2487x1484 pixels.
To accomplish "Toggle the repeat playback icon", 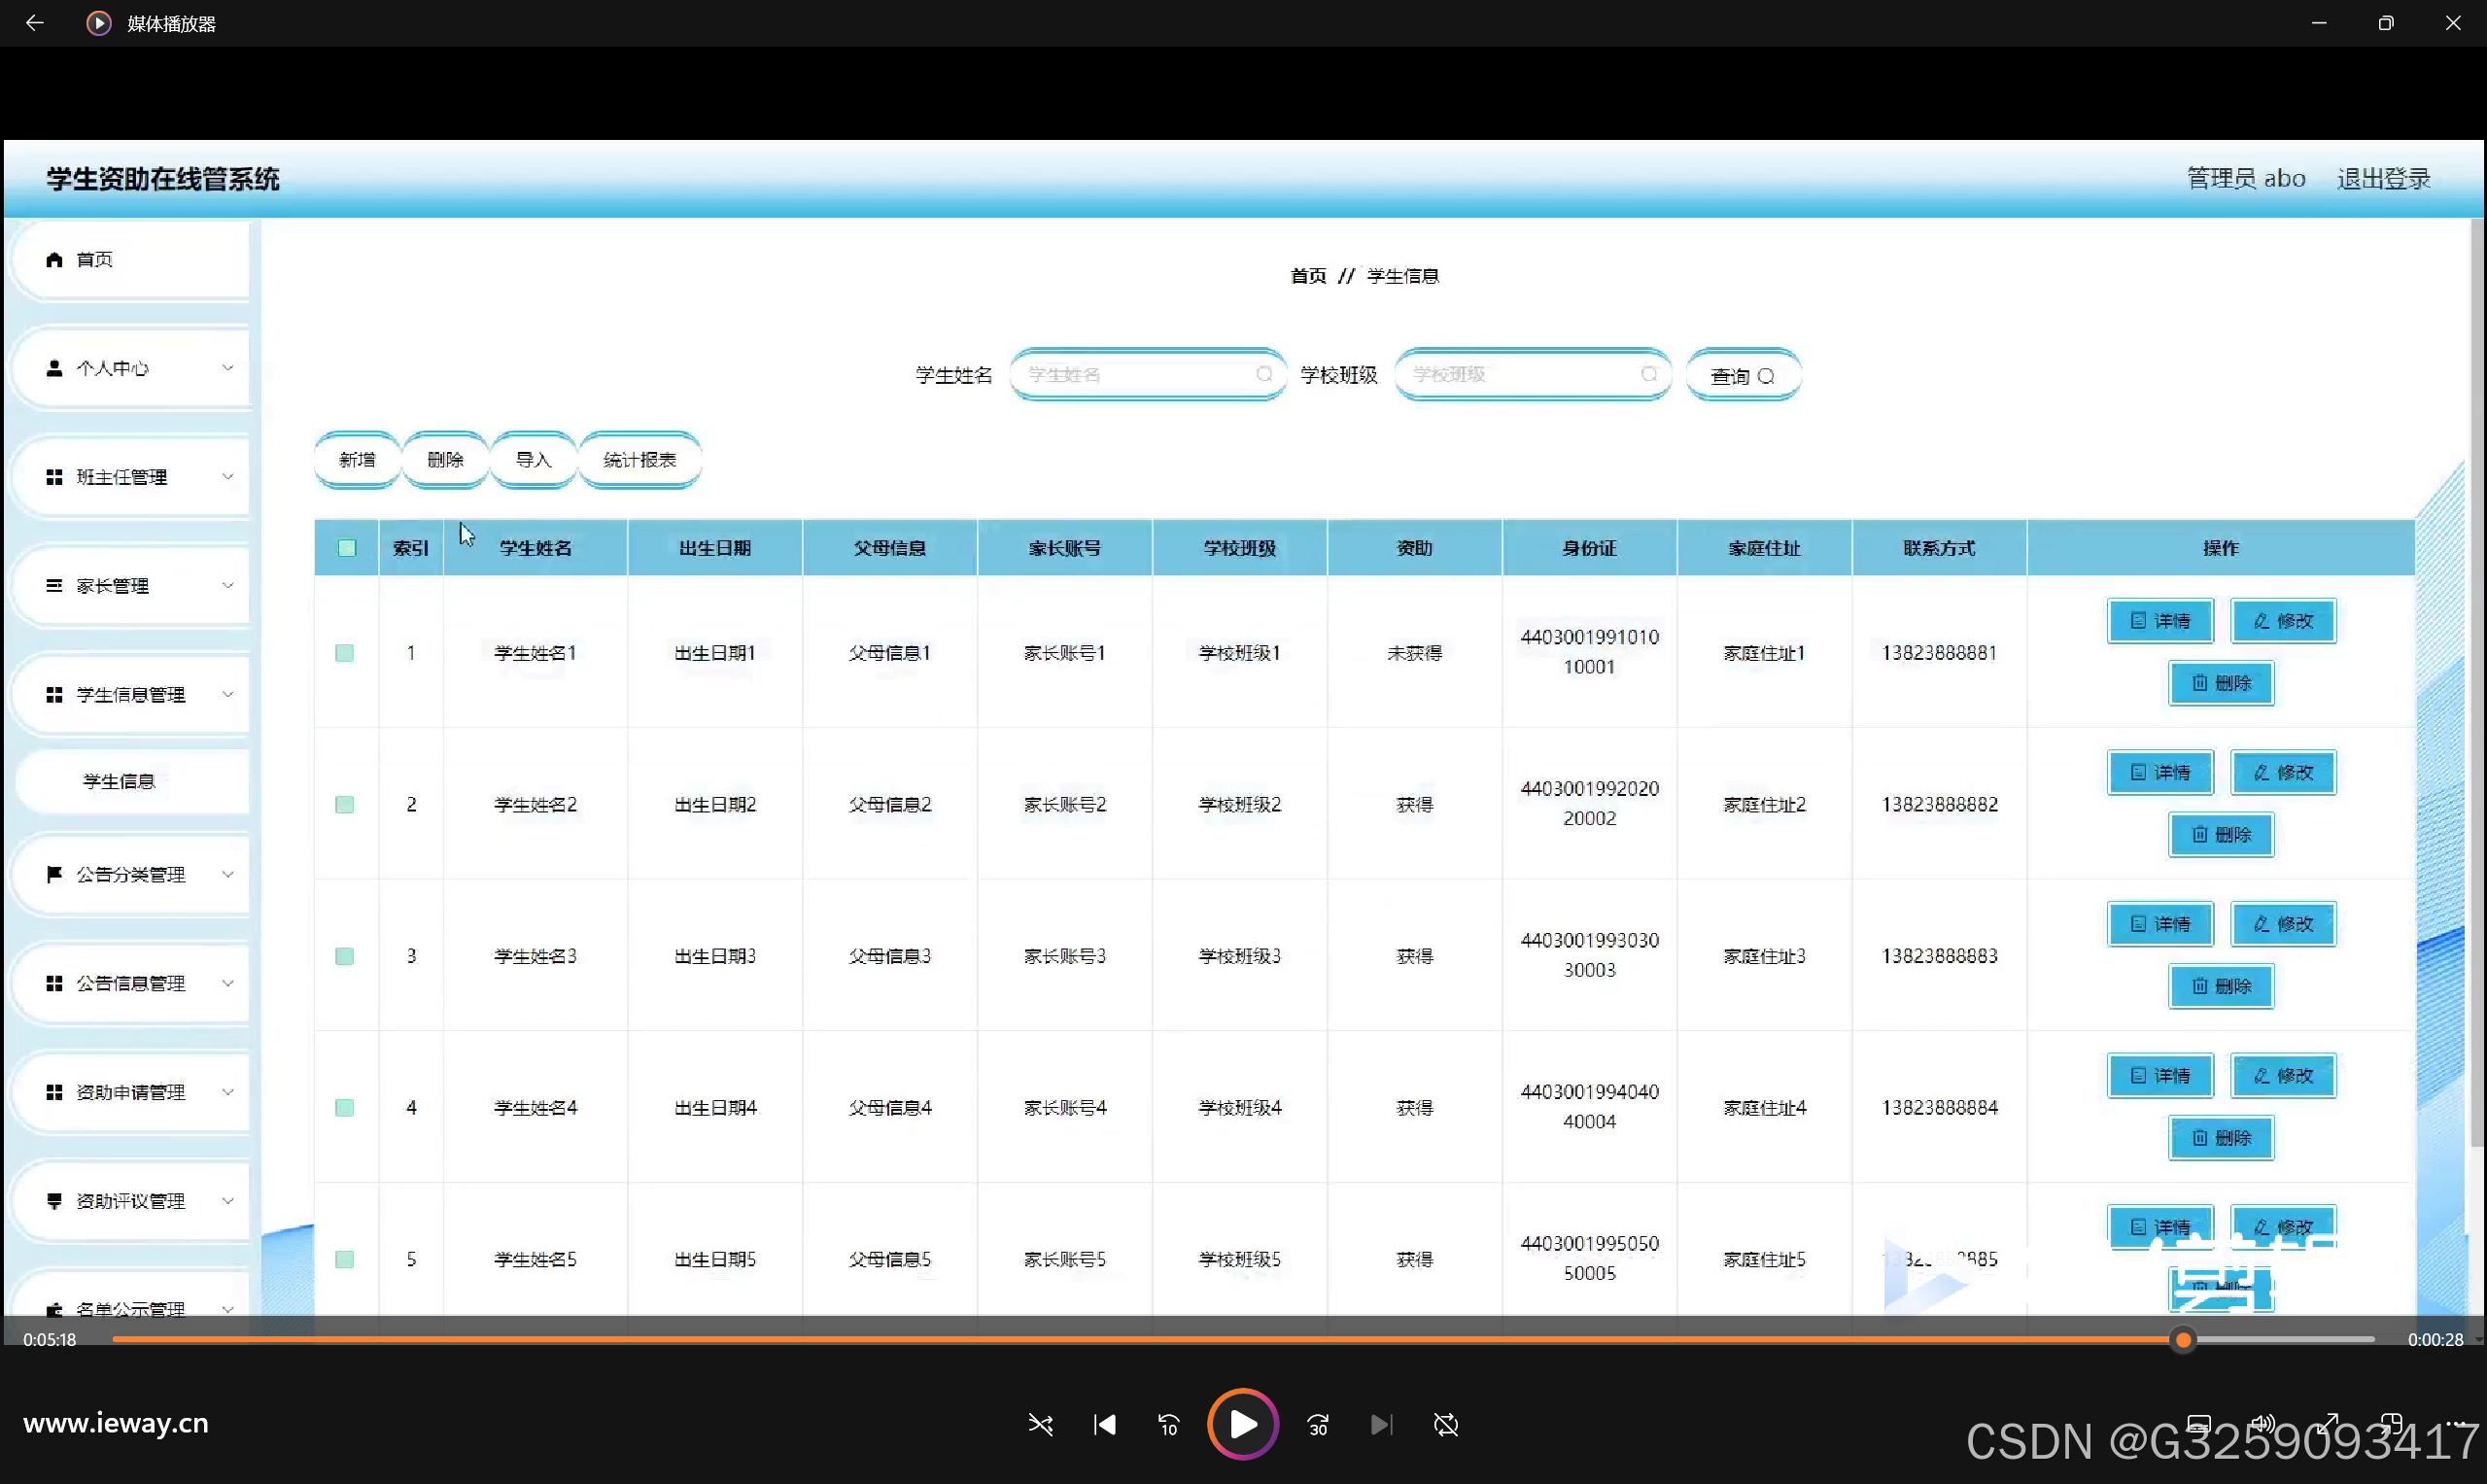I will pos(1446,1424).
